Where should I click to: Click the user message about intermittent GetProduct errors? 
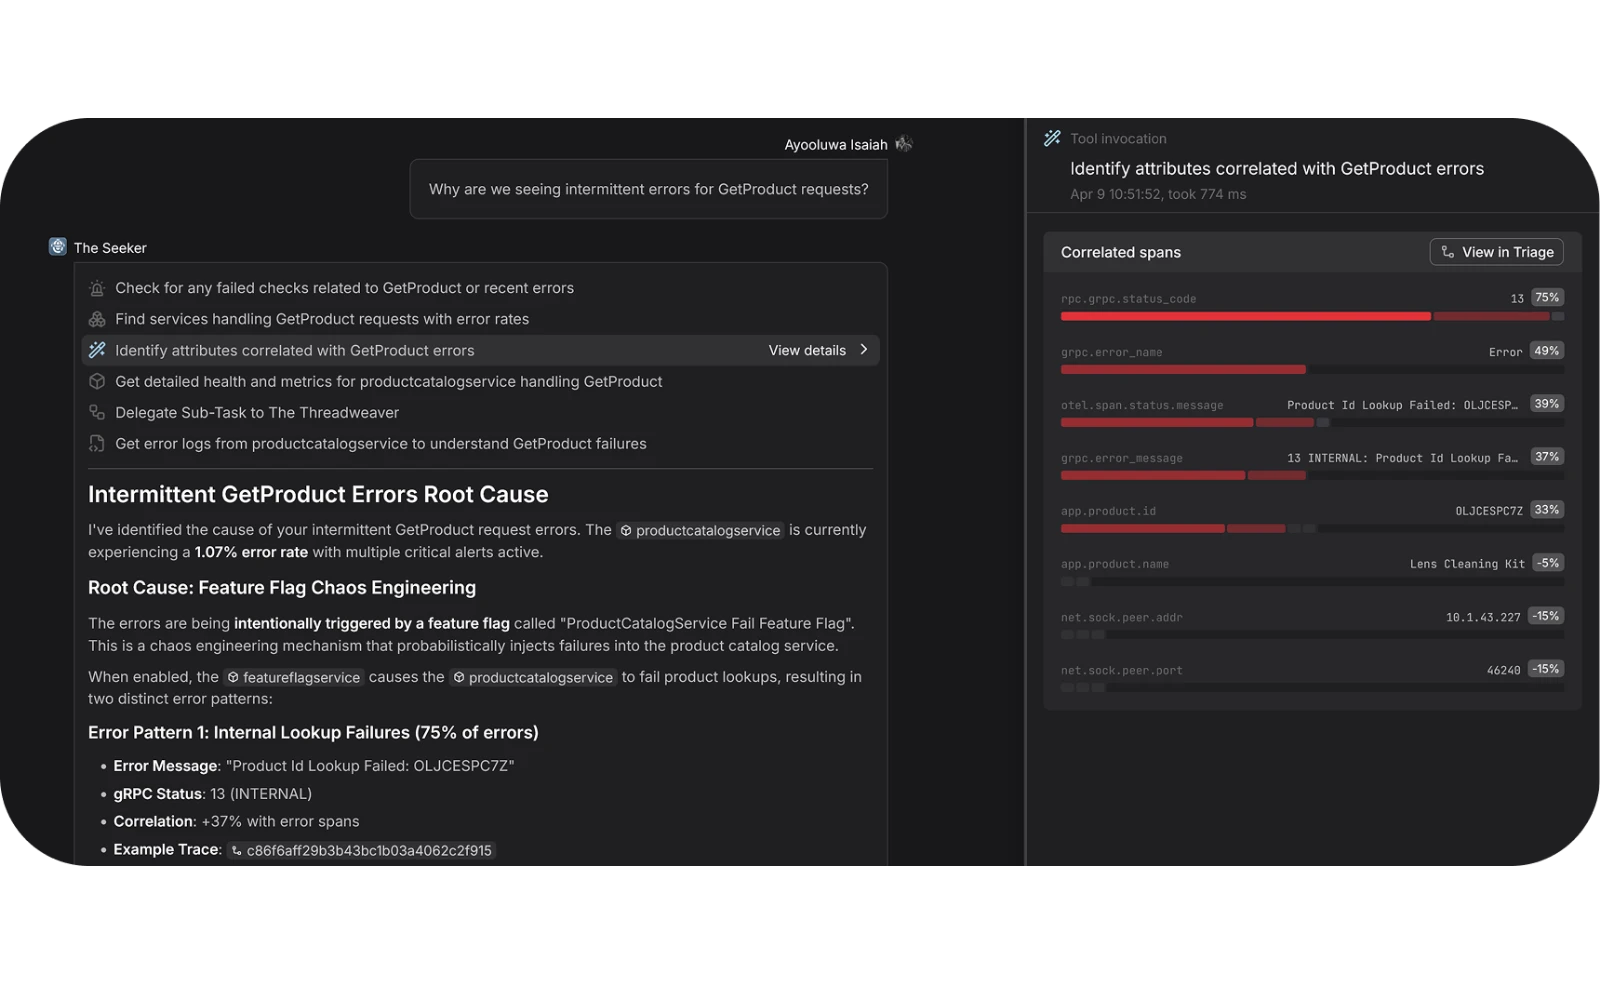[649, 189]
